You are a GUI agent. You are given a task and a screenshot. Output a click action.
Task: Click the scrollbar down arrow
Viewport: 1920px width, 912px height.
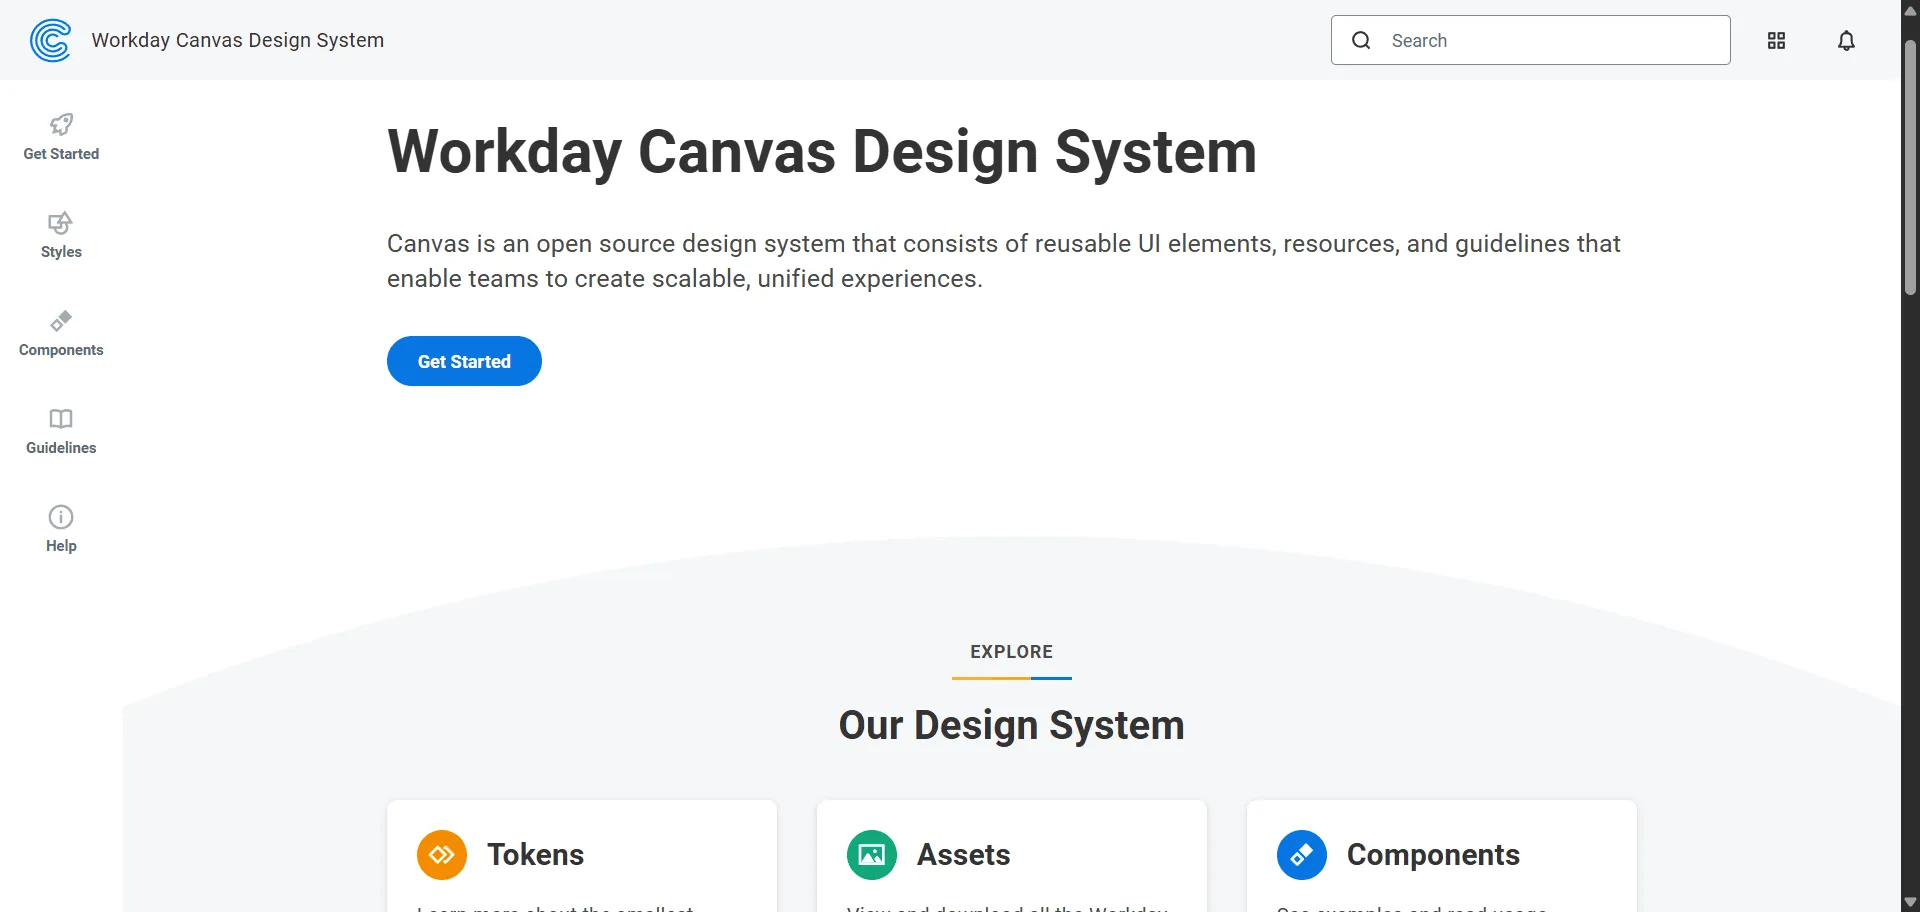pos(1910,902)
